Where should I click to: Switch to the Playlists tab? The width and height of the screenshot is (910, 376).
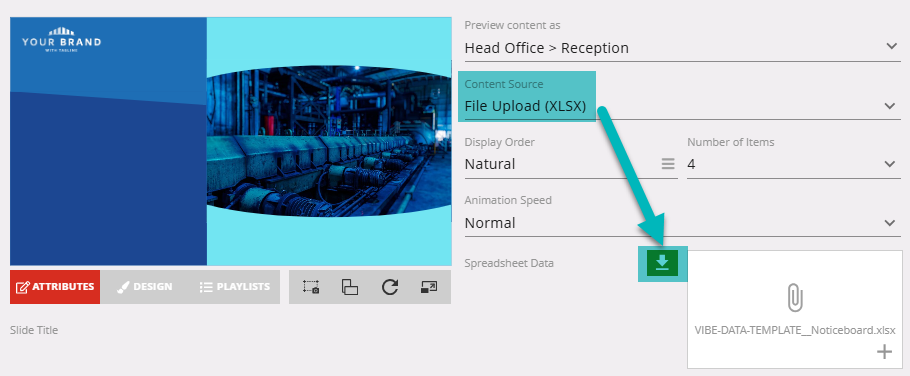pyautogui.click(x=234, y=287)
